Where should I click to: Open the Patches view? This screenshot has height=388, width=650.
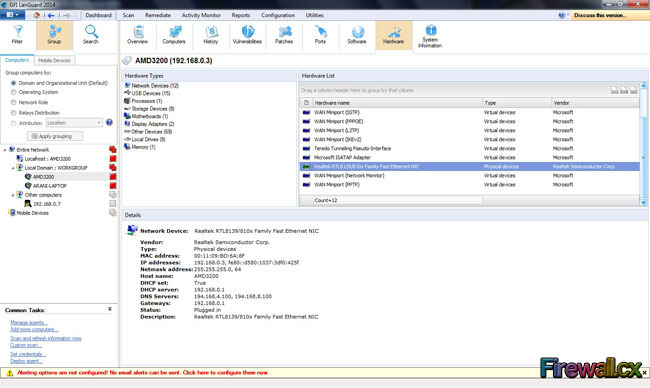tap(284, 35)
